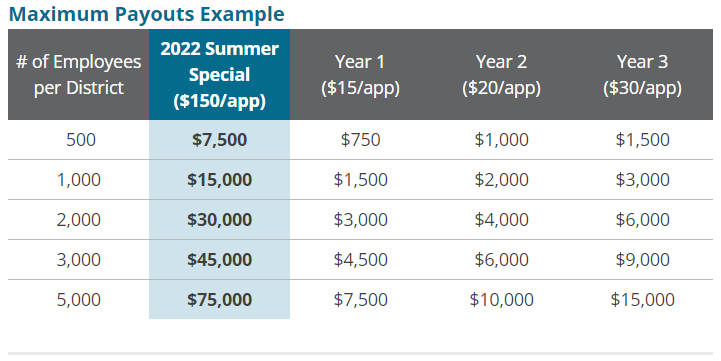Click the $750 Year 1 cell
This screenshot has width=721, height=361.
click(360, 140)
